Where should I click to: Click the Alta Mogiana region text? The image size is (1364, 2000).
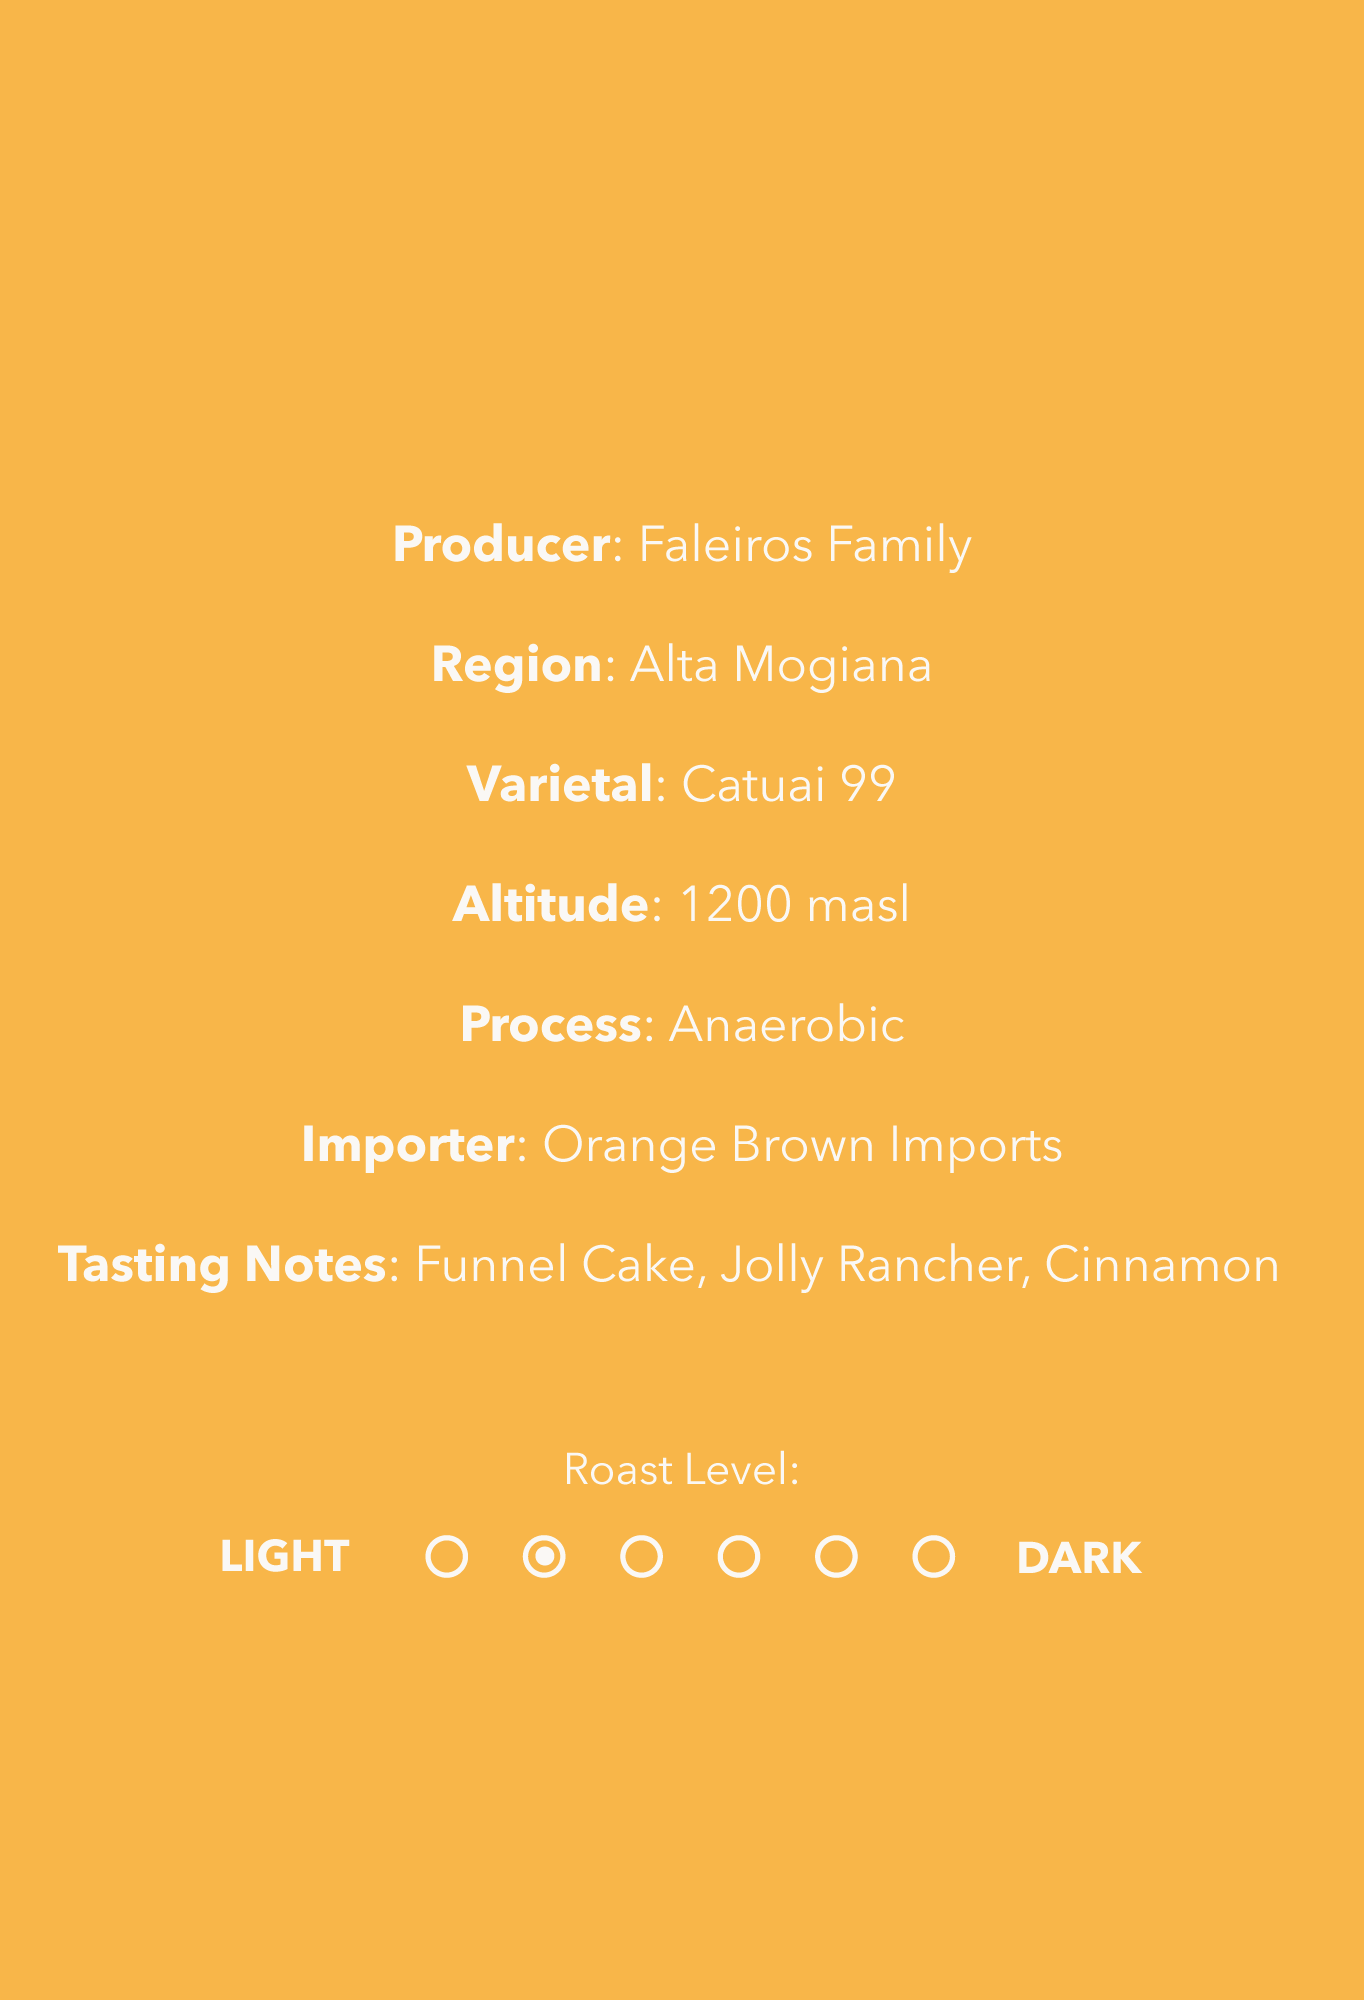(780, 664)
